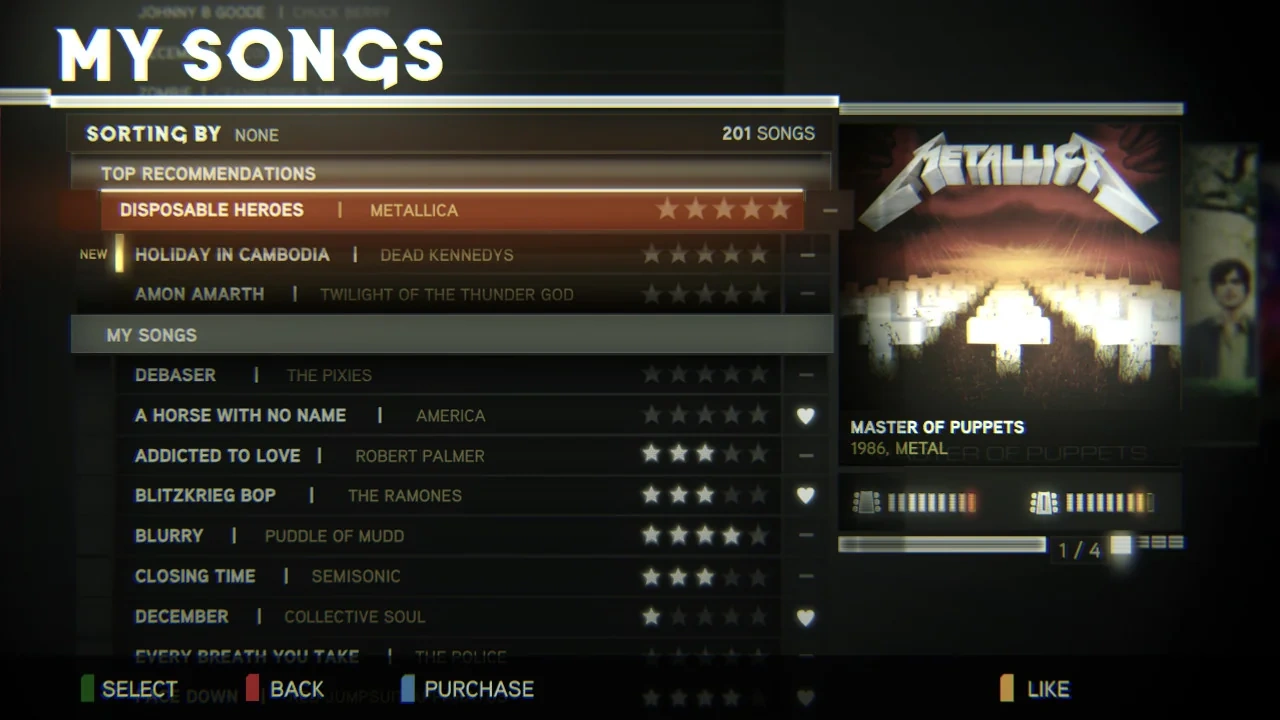1280x720 pixels.
Task: Click the red Back button icon
Action: 253,688
